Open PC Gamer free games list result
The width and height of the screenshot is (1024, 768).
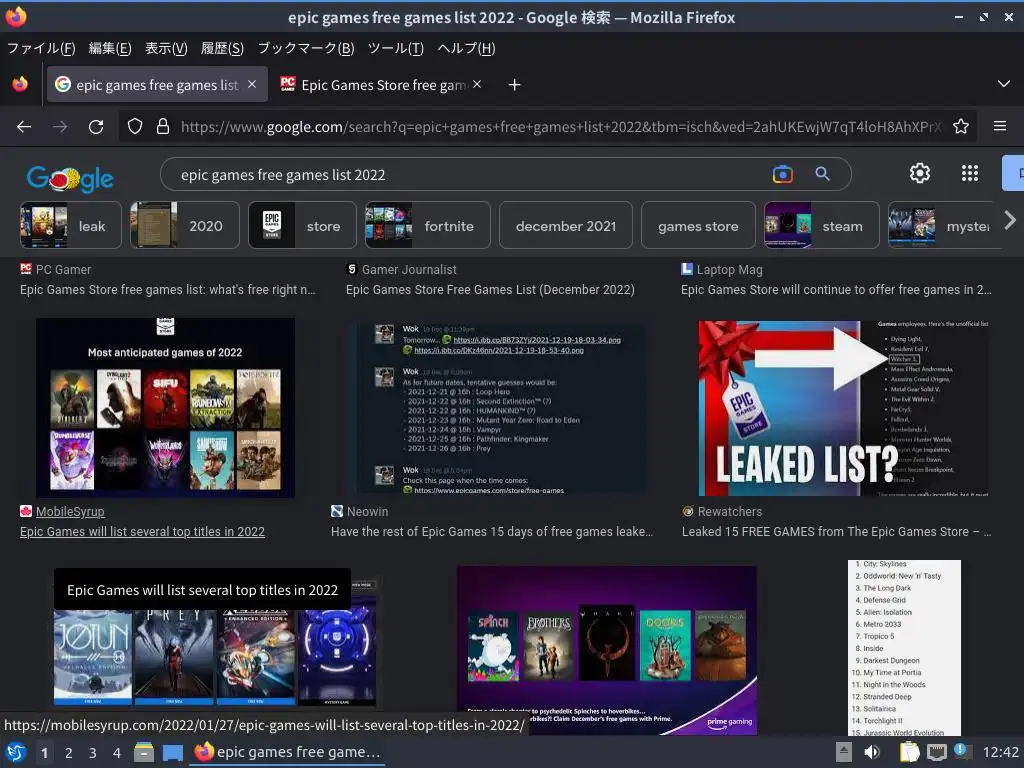(168, 290)
